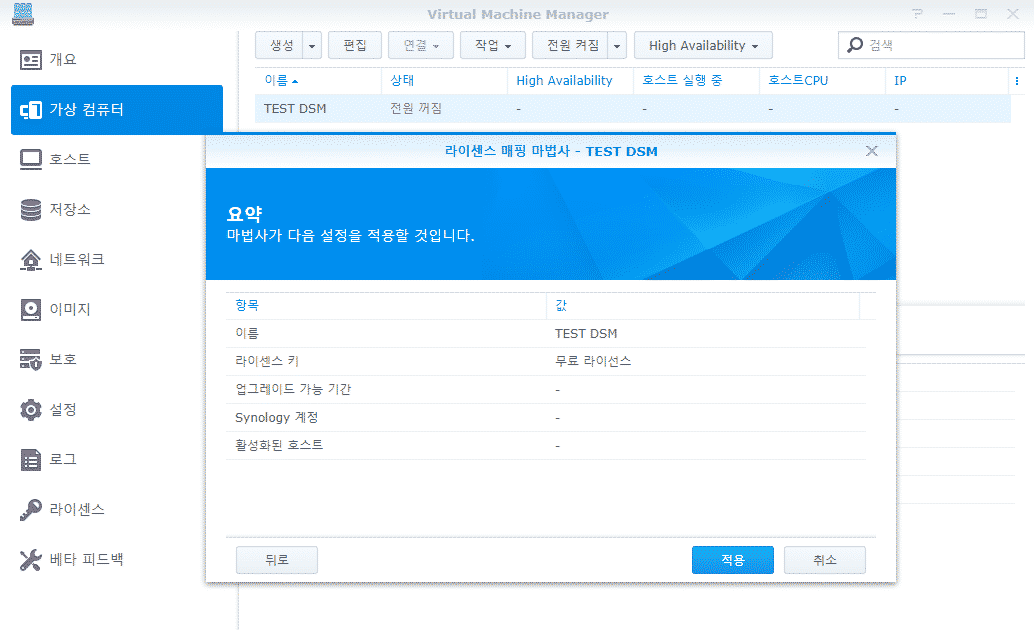Close the license mapping wizard dialog
Viewport: 1034px width, 630px height.
872,151
